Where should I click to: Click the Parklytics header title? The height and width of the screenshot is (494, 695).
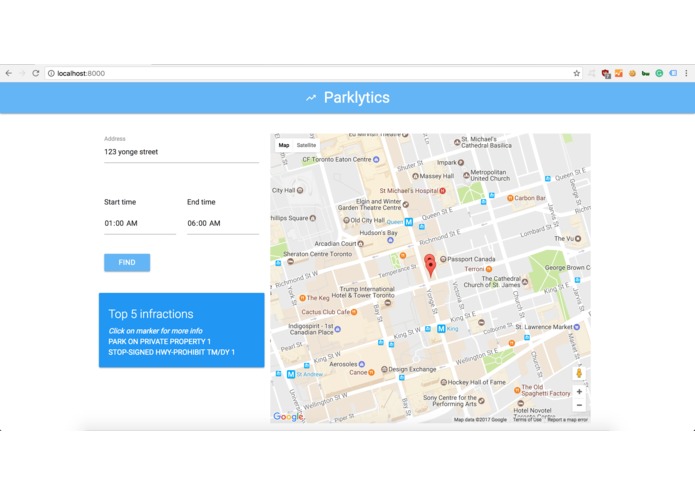[x=357, y=97]
